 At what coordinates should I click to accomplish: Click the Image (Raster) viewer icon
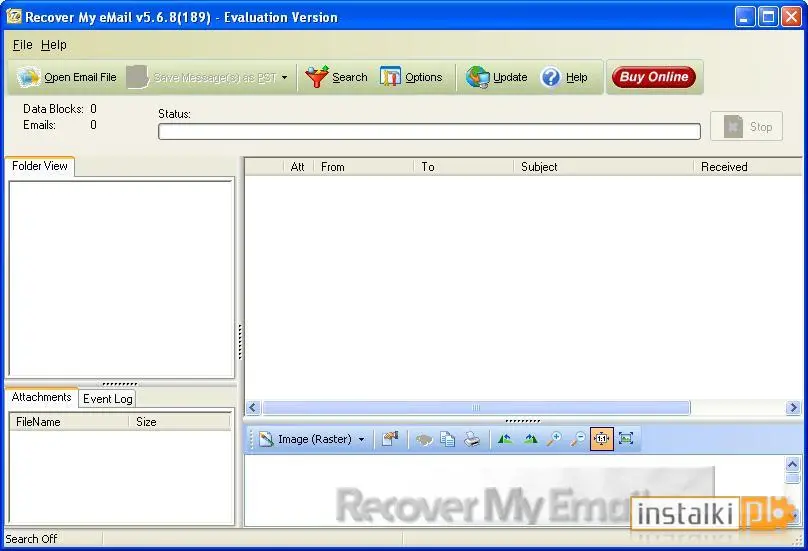[266, 439]
